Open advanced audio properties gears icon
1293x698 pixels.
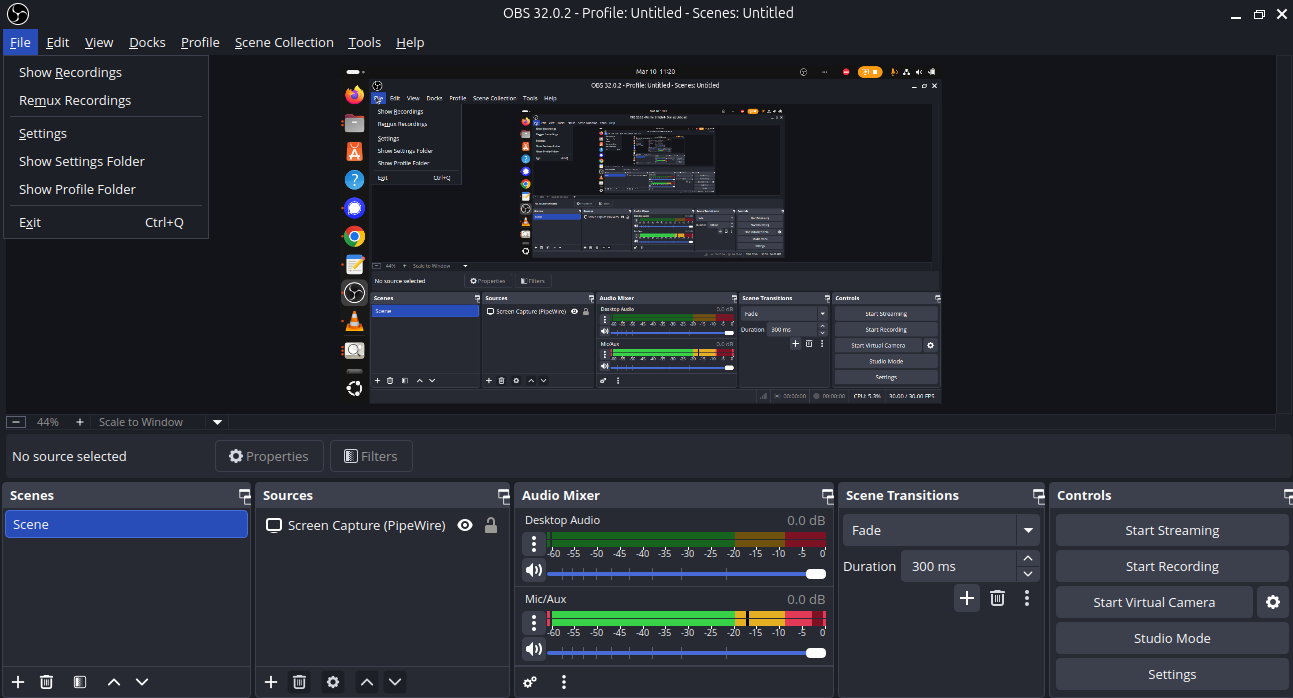(x=530, y=682)
